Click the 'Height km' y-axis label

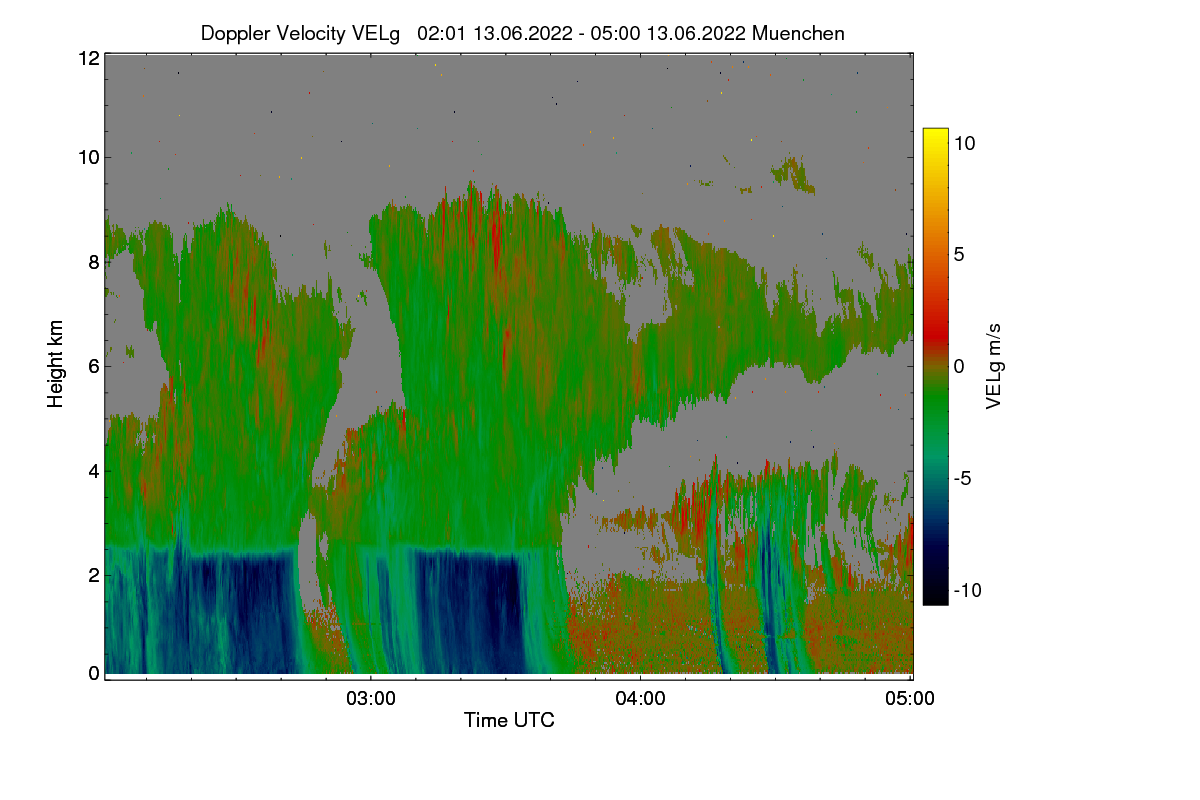[x=56, y=365]
